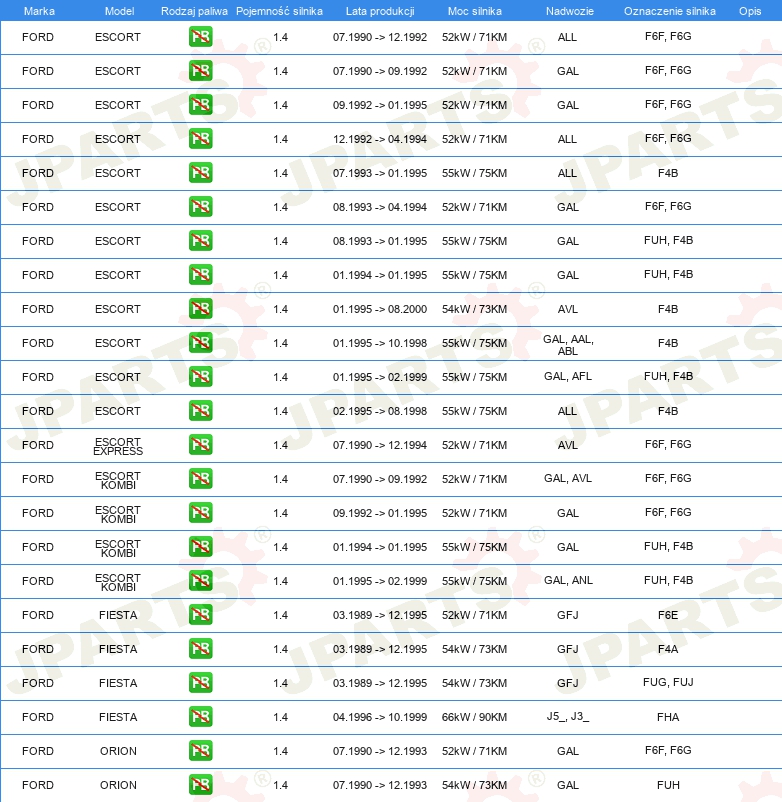Click fuel icon in Escort 01.1995 -> 10.1998 row
Screen dimensions: 782x802
[x=200, y=343]
